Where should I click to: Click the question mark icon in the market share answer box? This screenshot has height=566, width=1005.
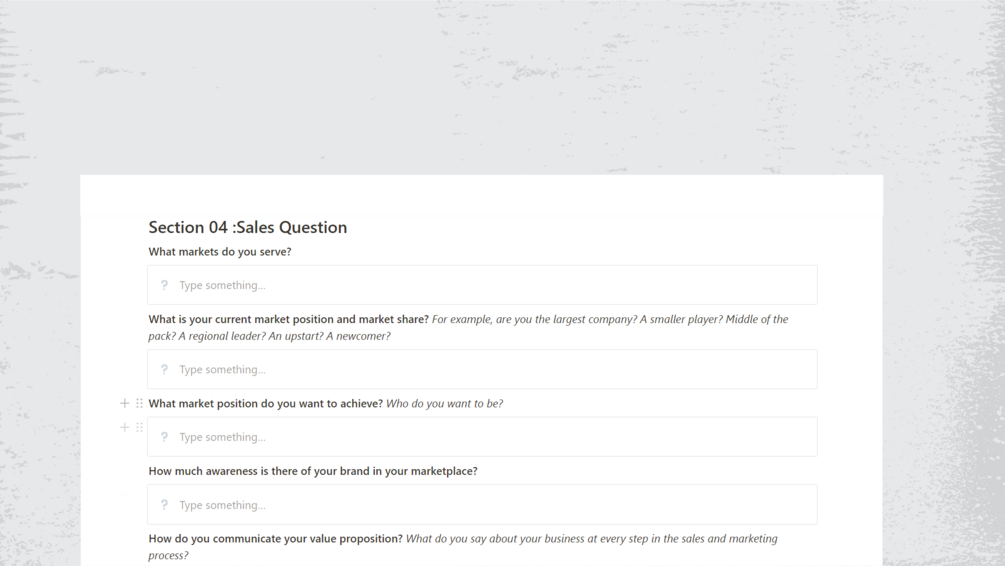coord(164,369)
